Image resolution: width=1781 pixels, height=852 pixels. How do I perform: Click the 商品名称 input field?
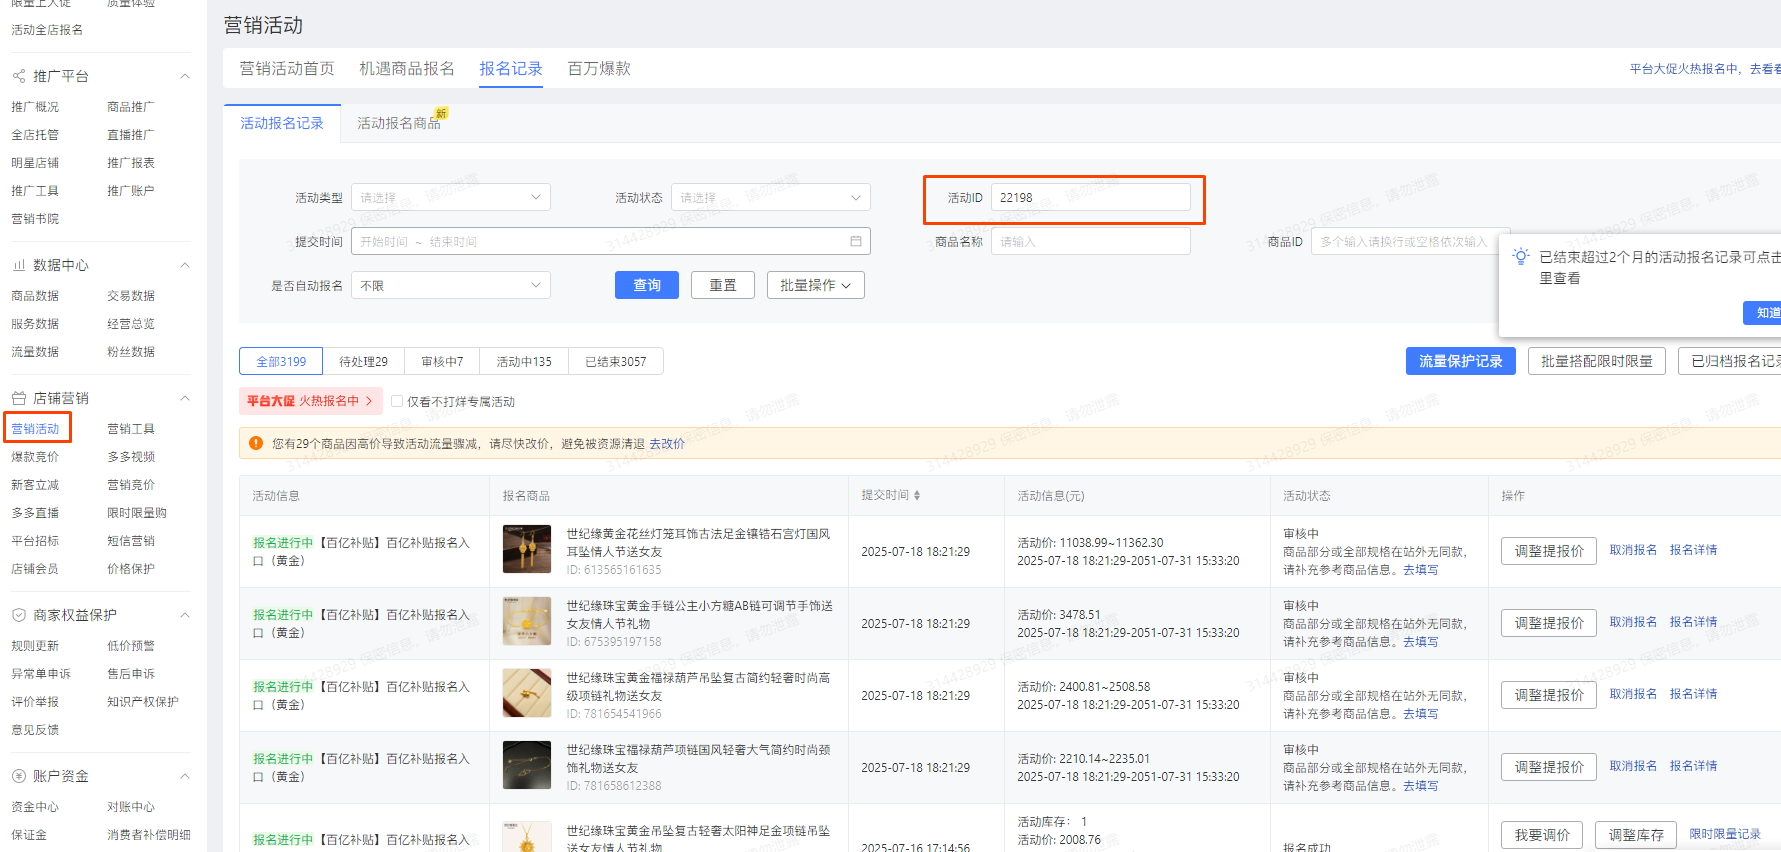click(1090, 241)
